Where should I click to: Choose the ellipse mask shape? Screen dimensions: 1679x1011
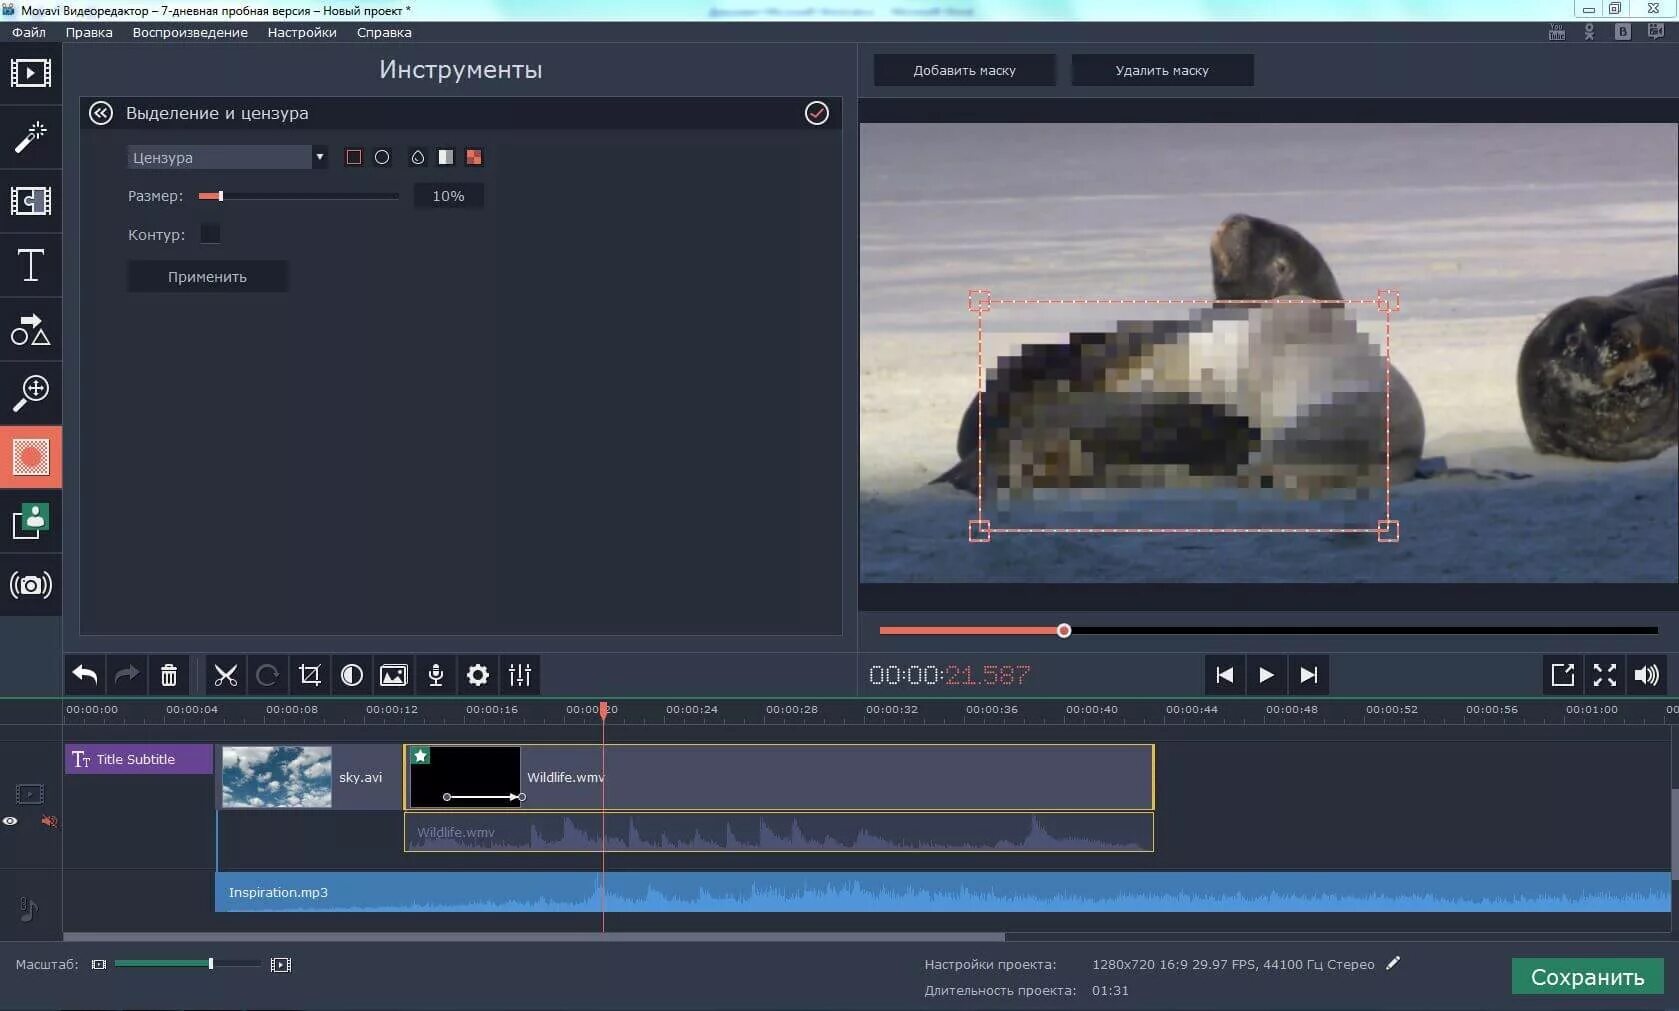[382, 157]
